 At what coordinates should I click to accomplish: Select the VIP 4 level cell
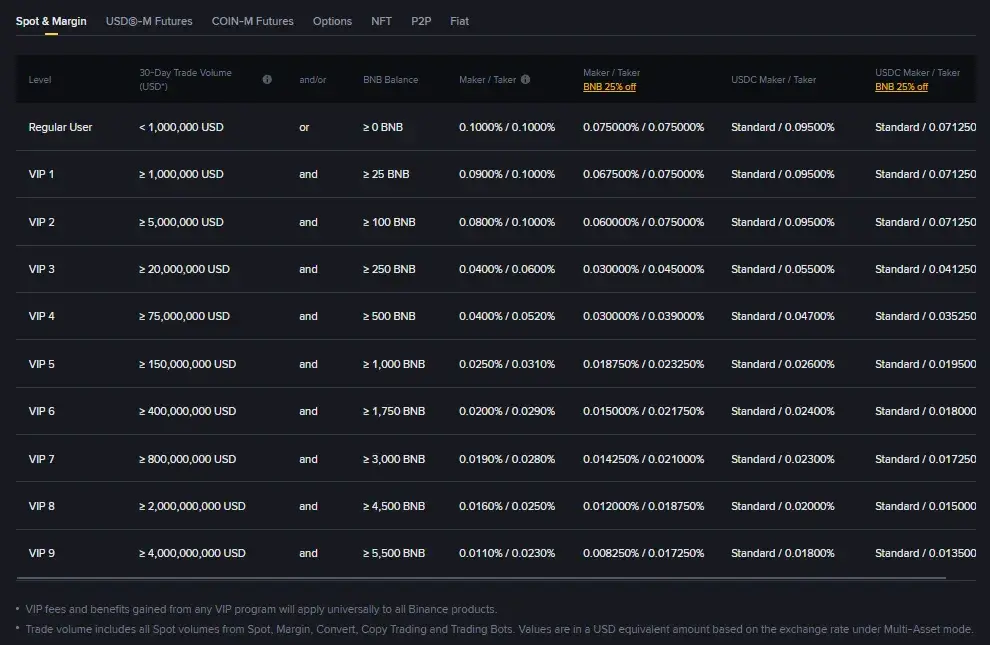click(42, 316)
